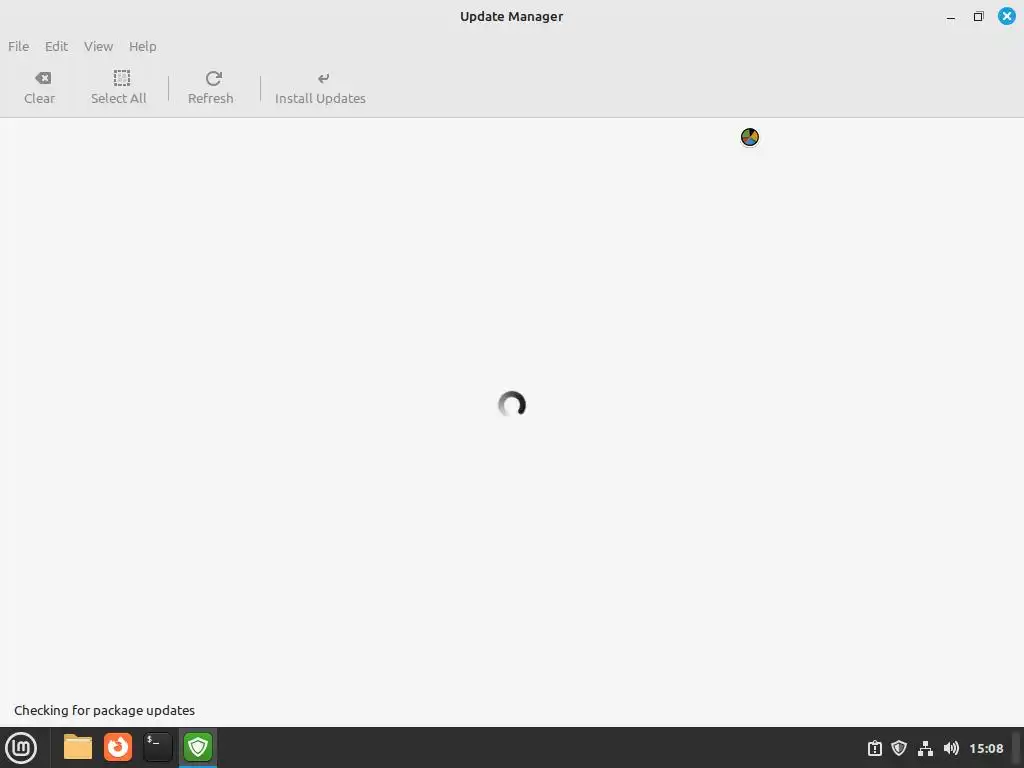Image resolution: width=1024 pixels, height=768 pixels.
Task: Click Install Updates in the toolbar
Action: click(320, 88)
